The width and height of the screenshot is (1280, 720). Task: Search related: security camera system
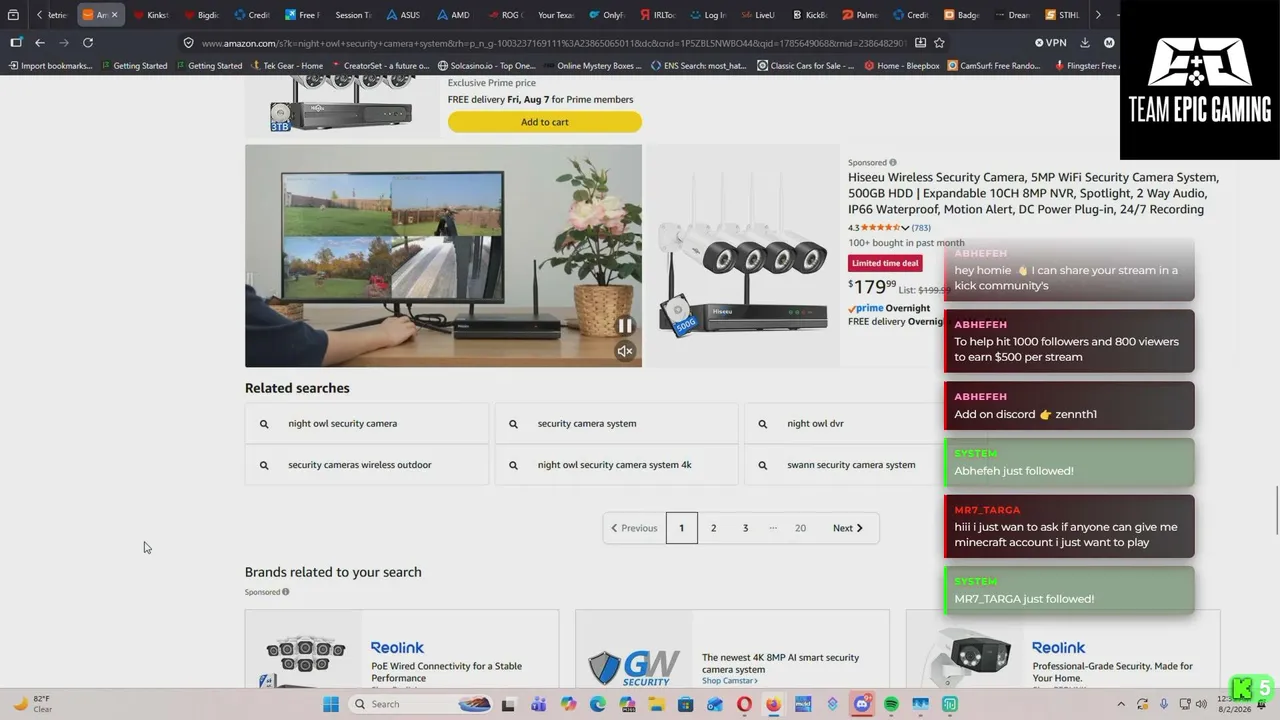pyautogui.click(x=616, y=424)
